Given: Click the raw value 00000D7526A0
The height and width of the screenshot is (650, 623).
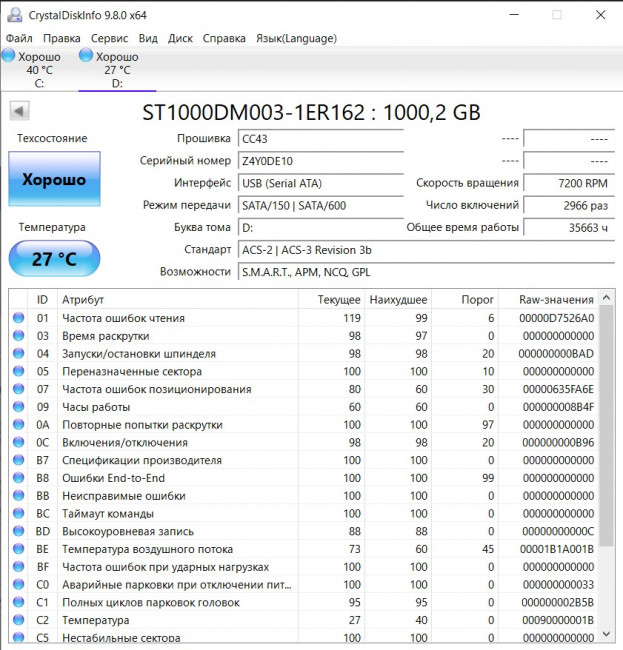Looking at the screenshot, I should point(557,318).
